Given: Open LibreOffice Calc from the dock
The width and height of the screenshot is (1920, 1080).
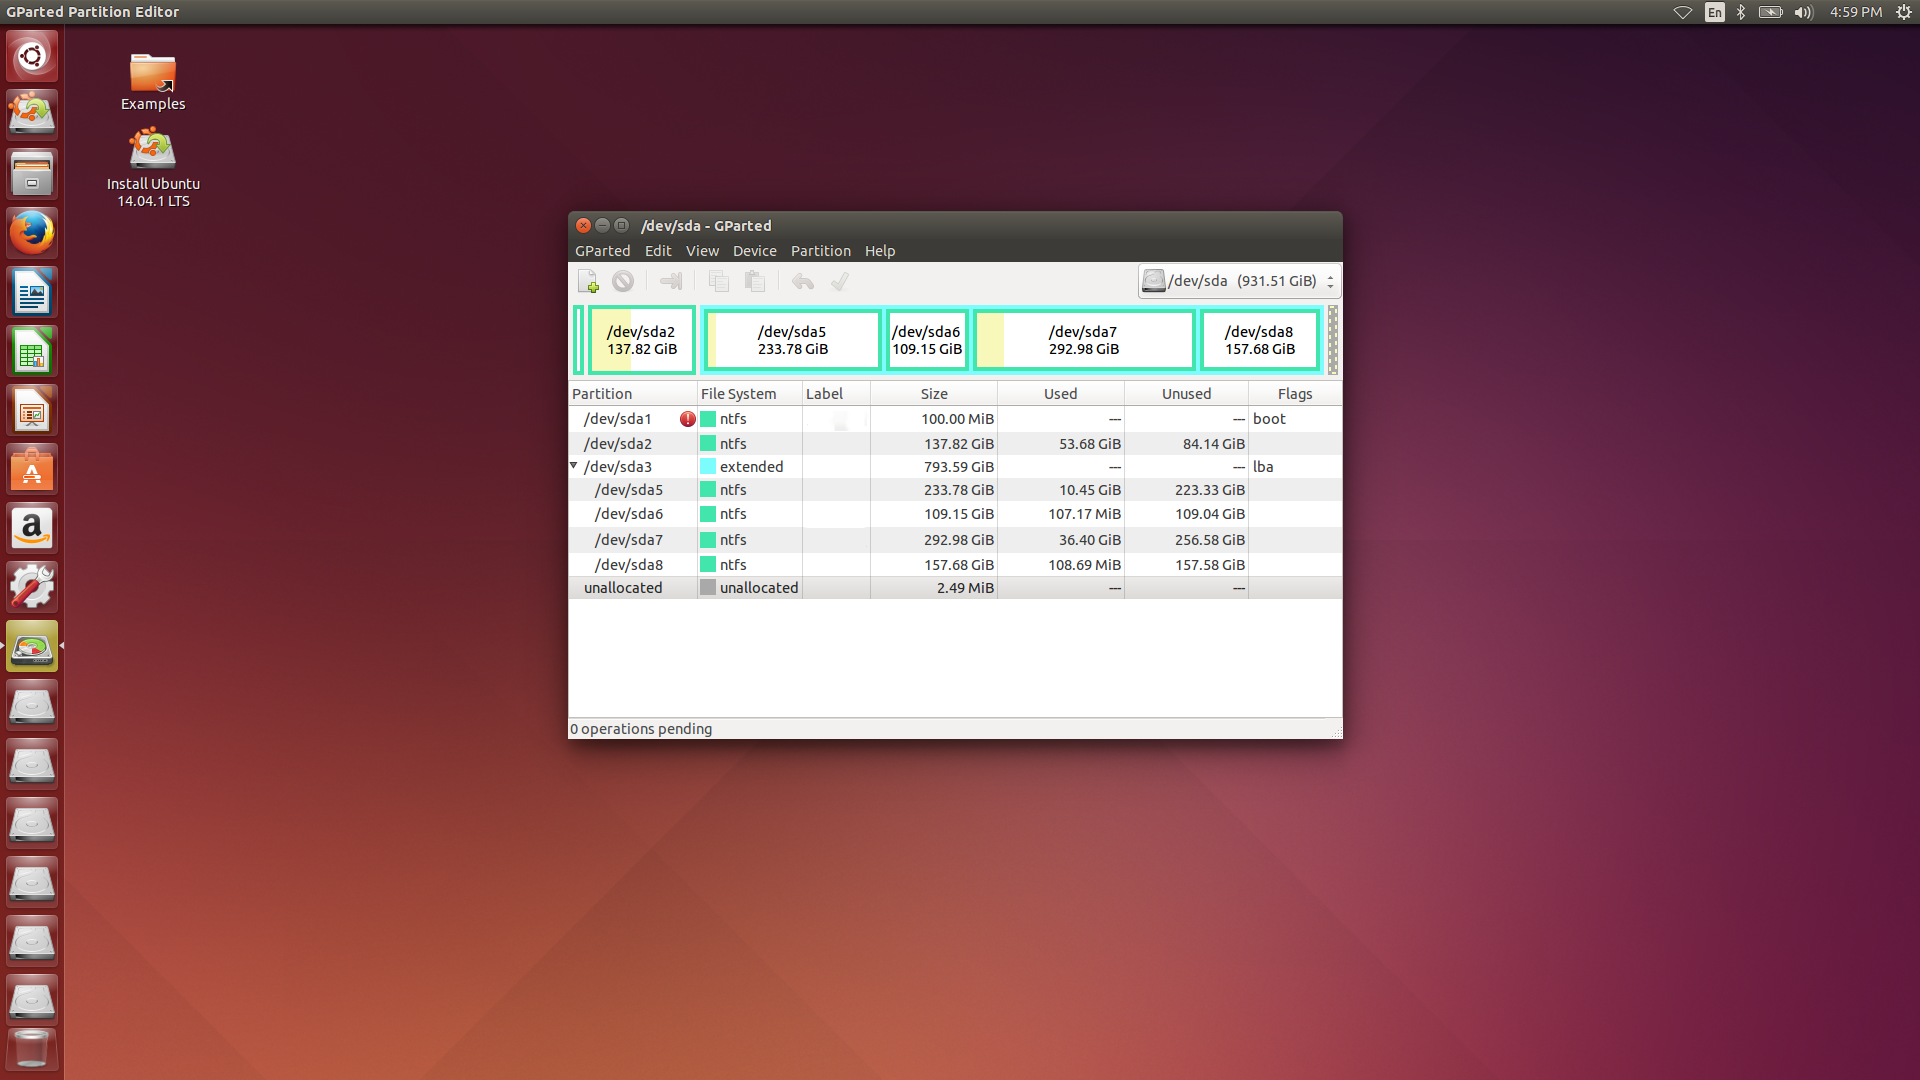Looking at the screenshot, I should point(32,351).
